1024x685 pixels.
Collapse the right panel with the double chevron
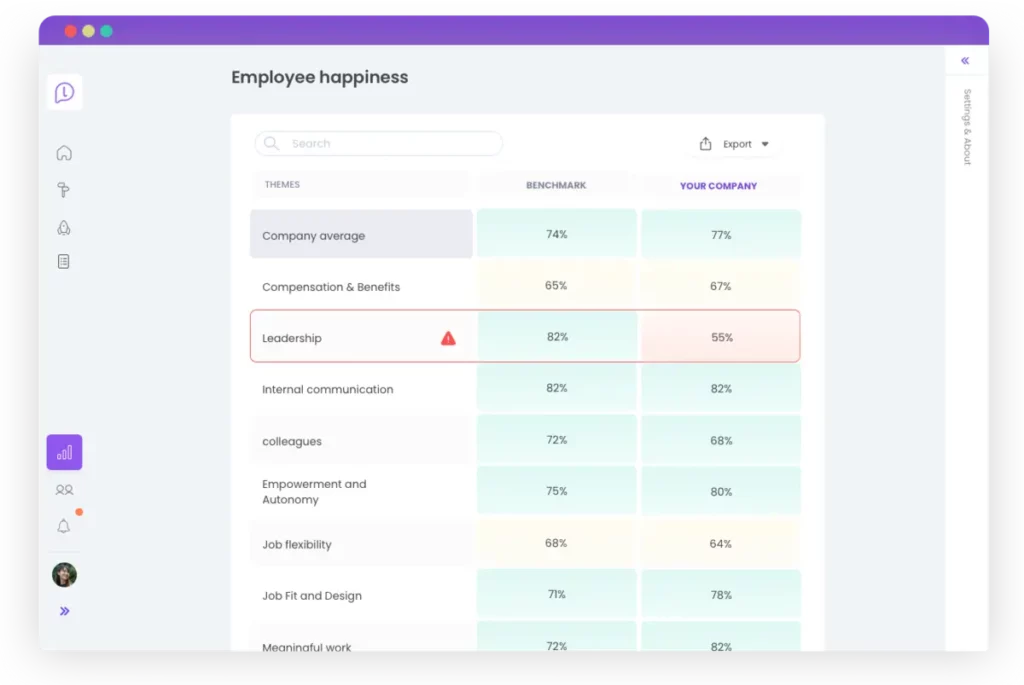pyautogui.click(x=964, y=60)
